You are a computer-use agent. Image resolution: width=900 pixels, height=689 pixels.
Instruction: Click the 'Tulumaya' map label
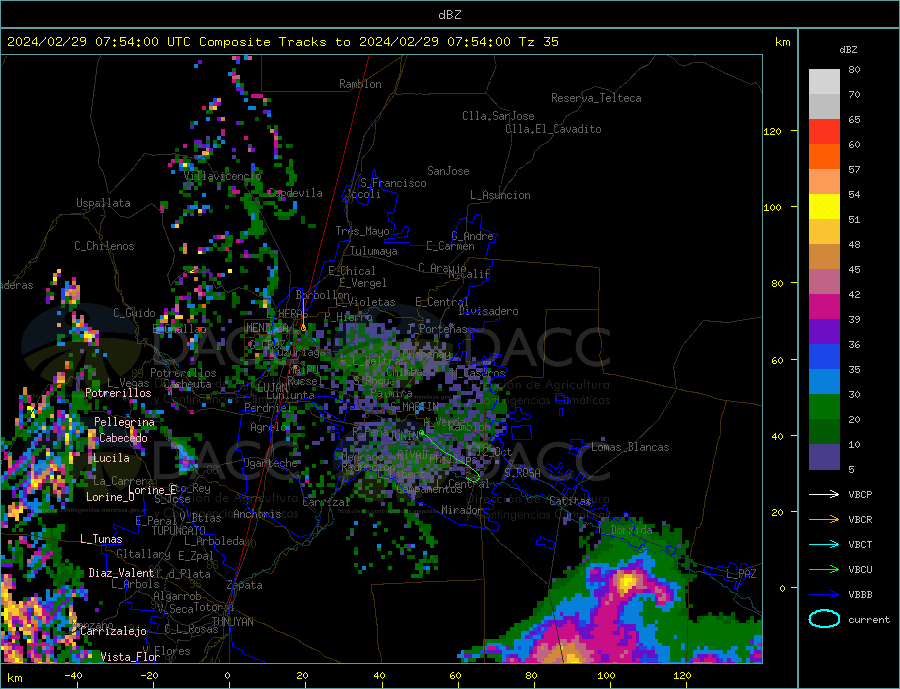(x=374, y=251)
